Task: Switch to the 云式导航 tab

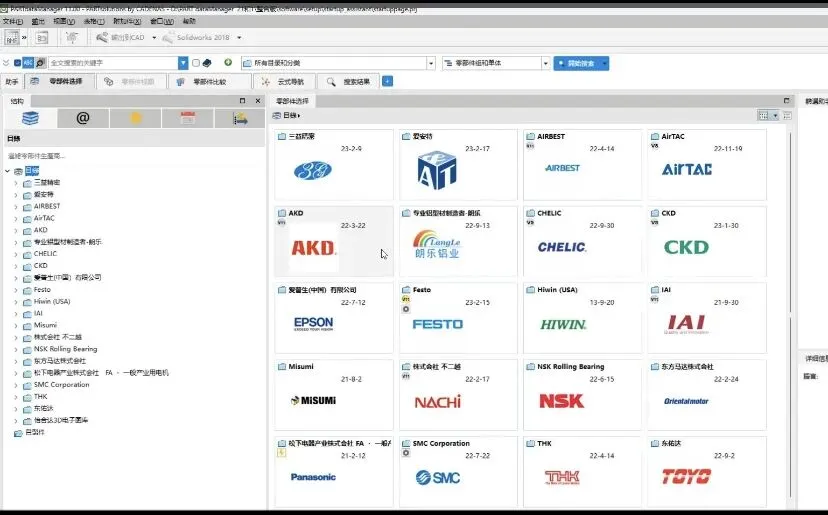Action: (285, 82)
